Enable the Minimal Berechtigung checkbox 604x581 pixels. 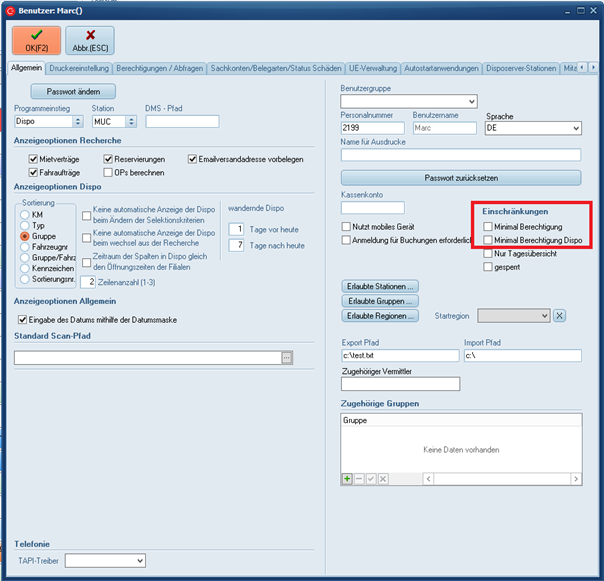pyautogui.click(x=488, y=227)
